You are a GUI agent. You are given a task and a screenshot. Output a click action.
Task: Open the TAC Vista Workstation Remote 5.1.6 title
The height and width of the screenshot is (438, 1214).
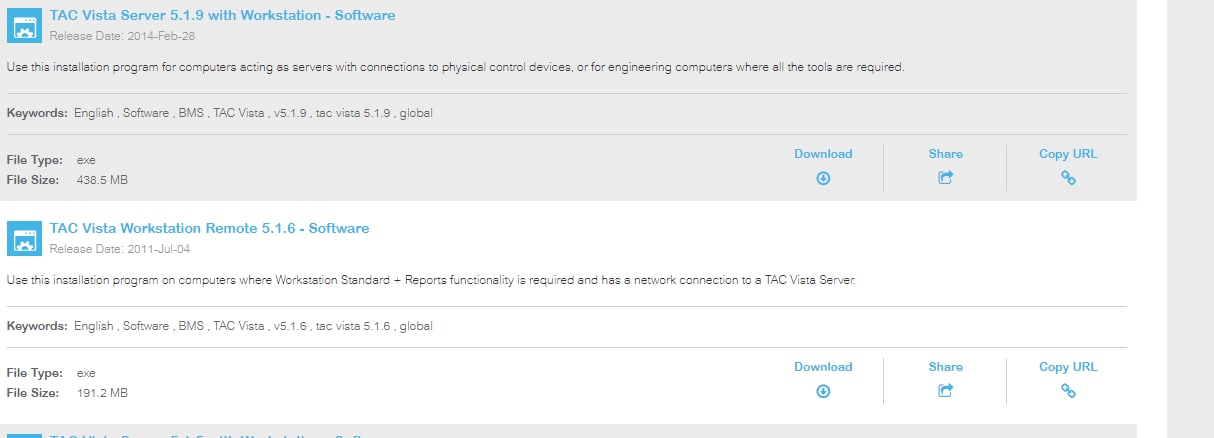tap(209, 228)
